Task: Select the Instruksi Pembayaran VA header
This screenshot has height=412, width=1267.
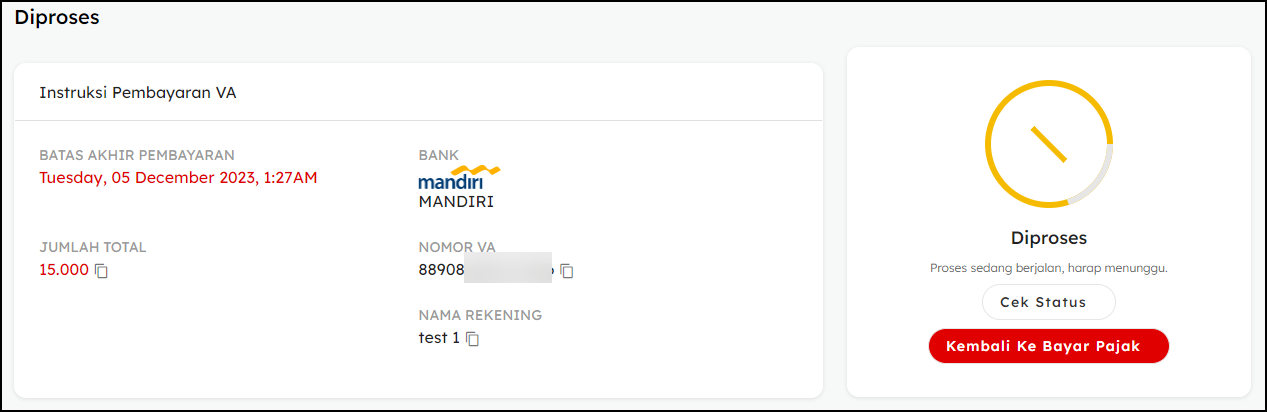Action: pos(138,93)
